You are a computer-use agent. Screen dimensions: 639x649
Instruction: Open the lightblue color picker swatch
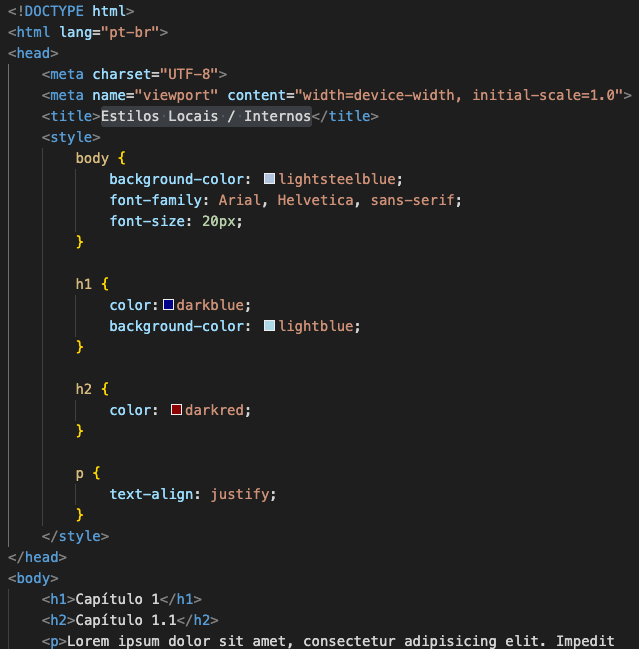click(269, 326)
